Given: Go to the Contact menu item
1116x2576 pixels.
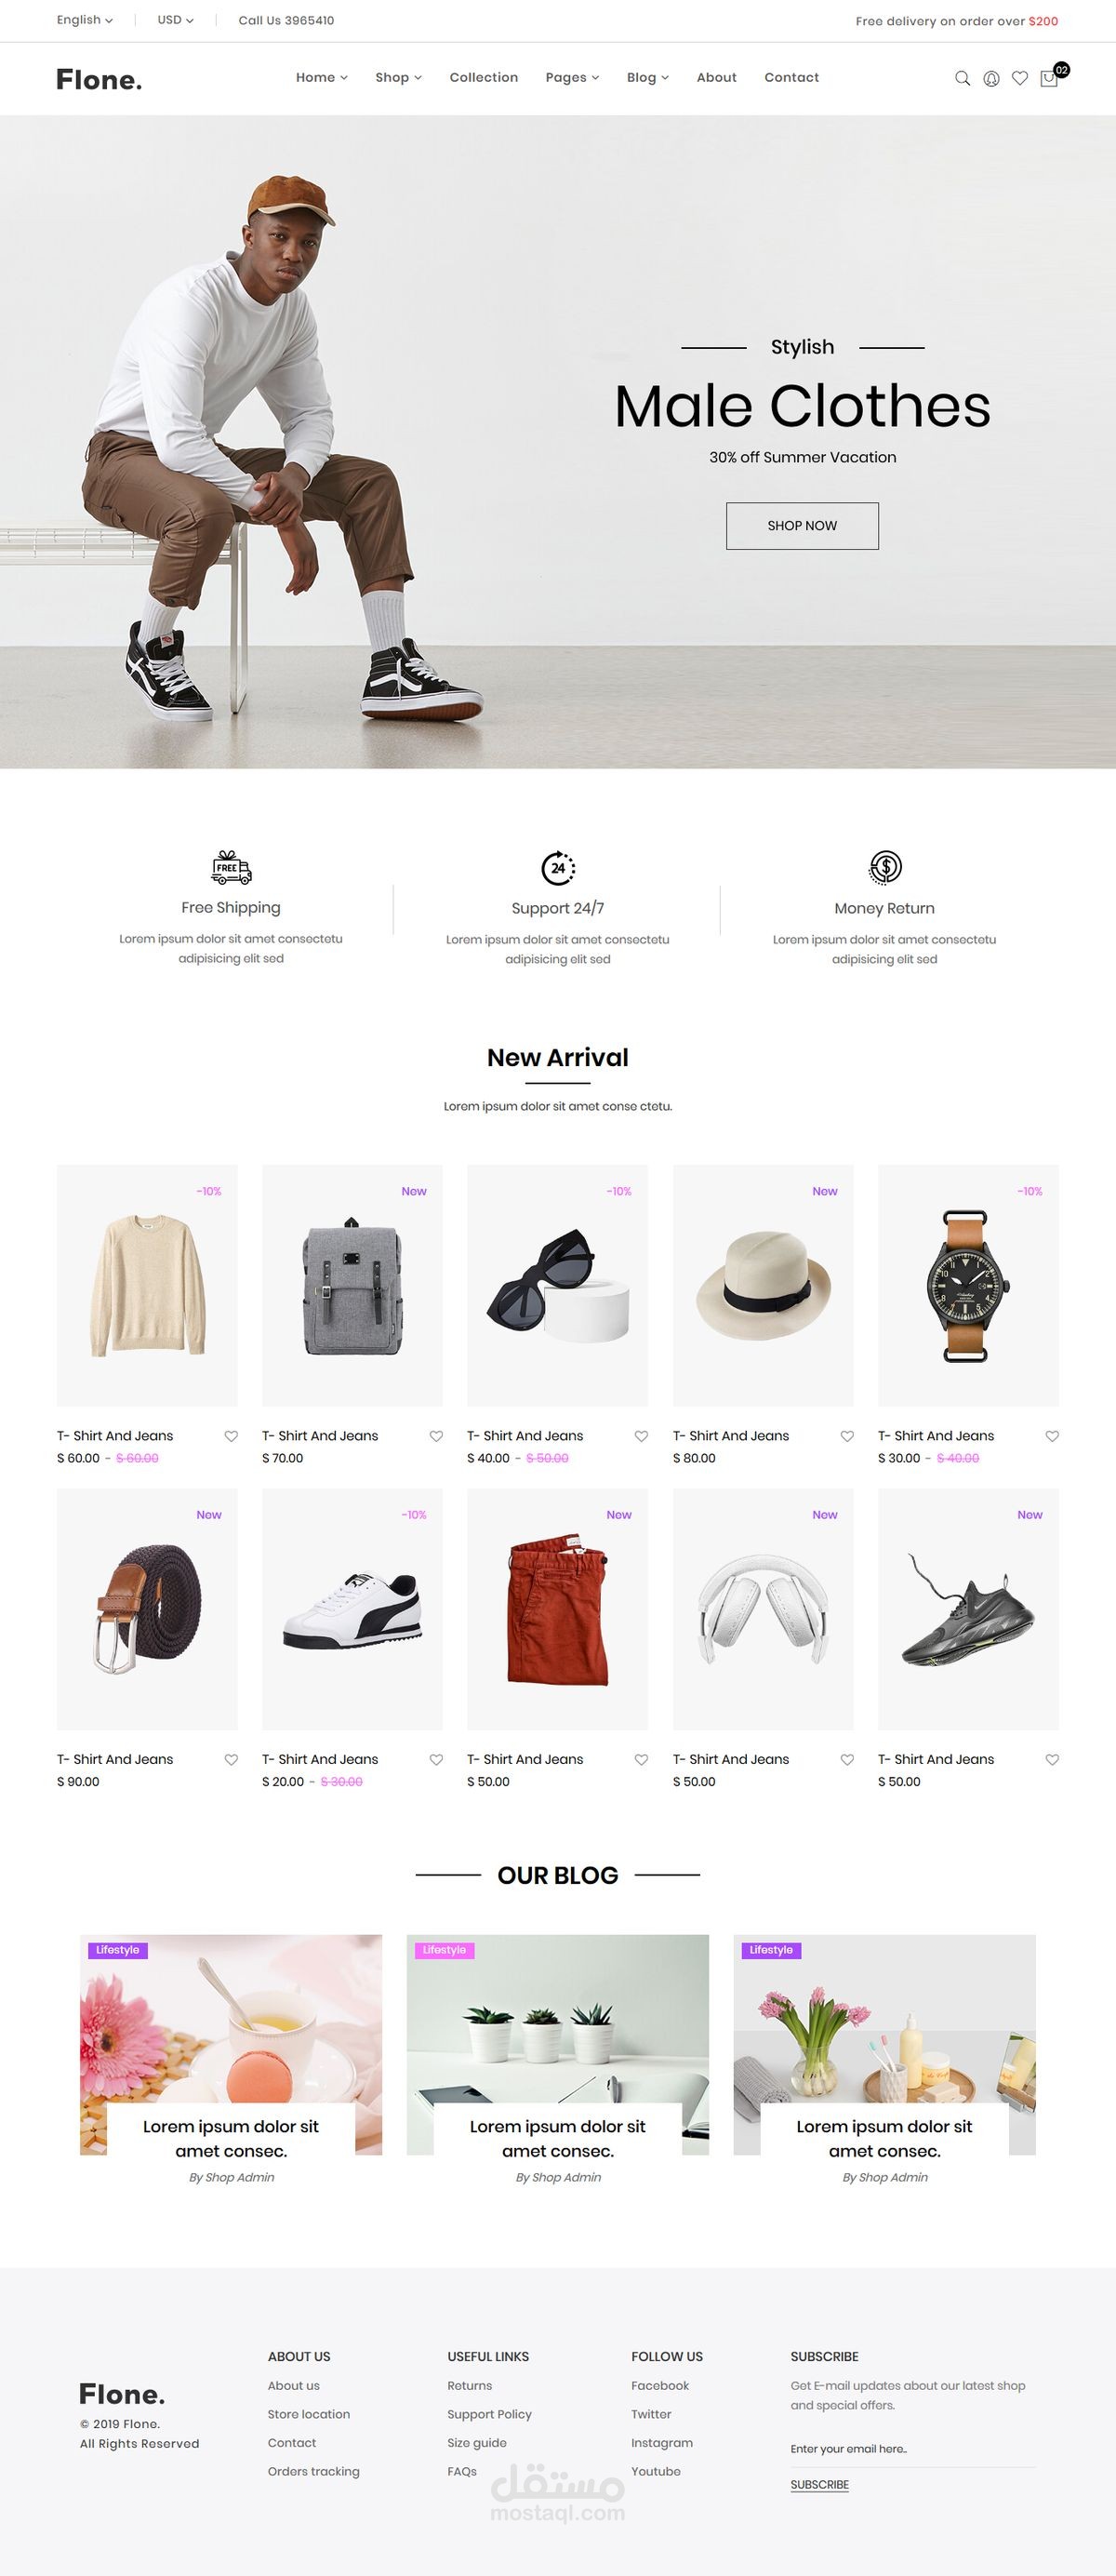Looking at the screenshot, I should tap(791, 77).
